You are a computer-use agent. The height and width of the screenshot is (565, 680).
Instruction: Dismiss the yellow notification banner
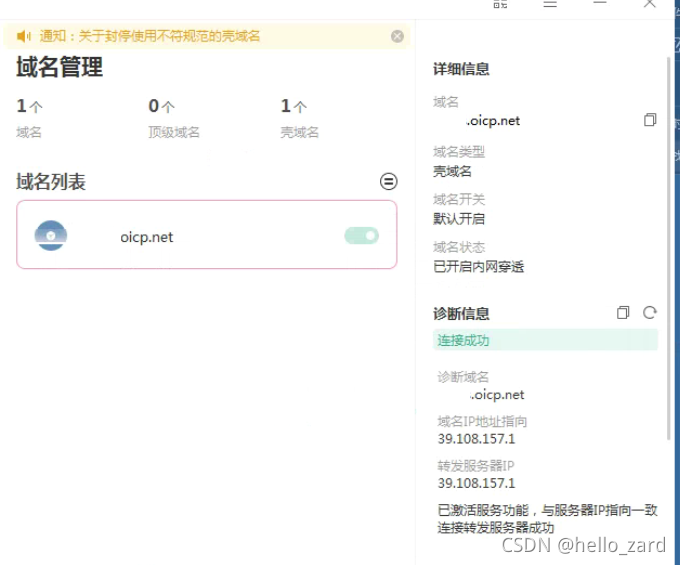[397, 36]
